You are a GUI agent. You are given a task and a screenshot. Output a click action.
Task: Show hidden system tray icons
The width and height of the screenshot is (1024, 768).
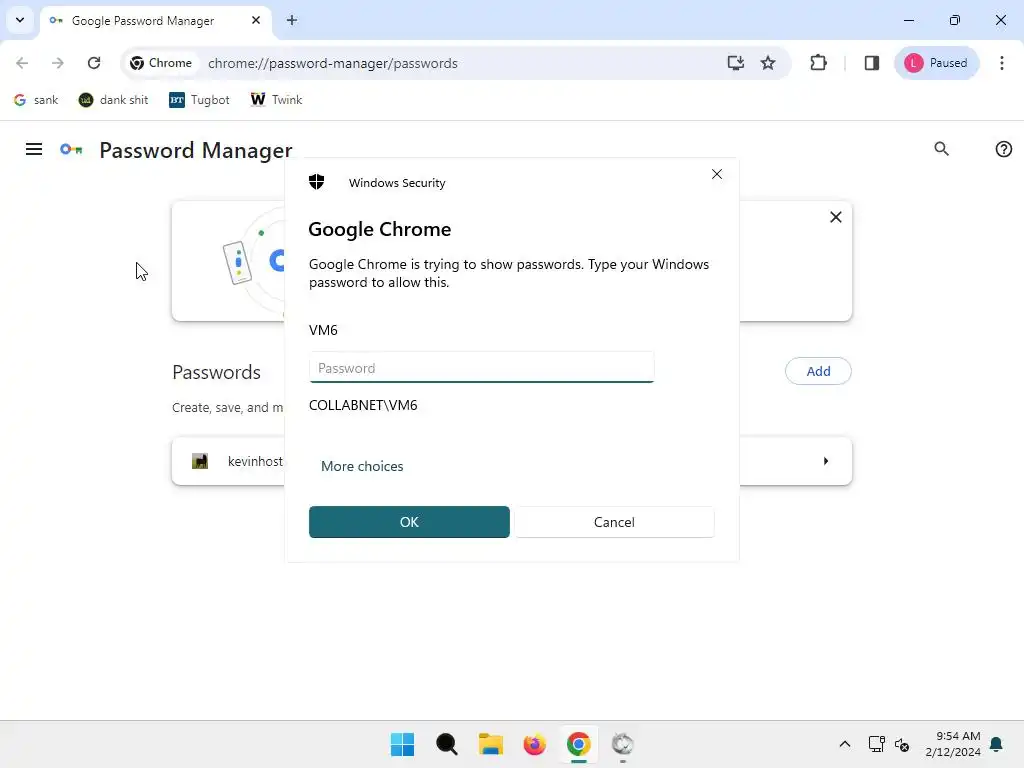(844, 744)
